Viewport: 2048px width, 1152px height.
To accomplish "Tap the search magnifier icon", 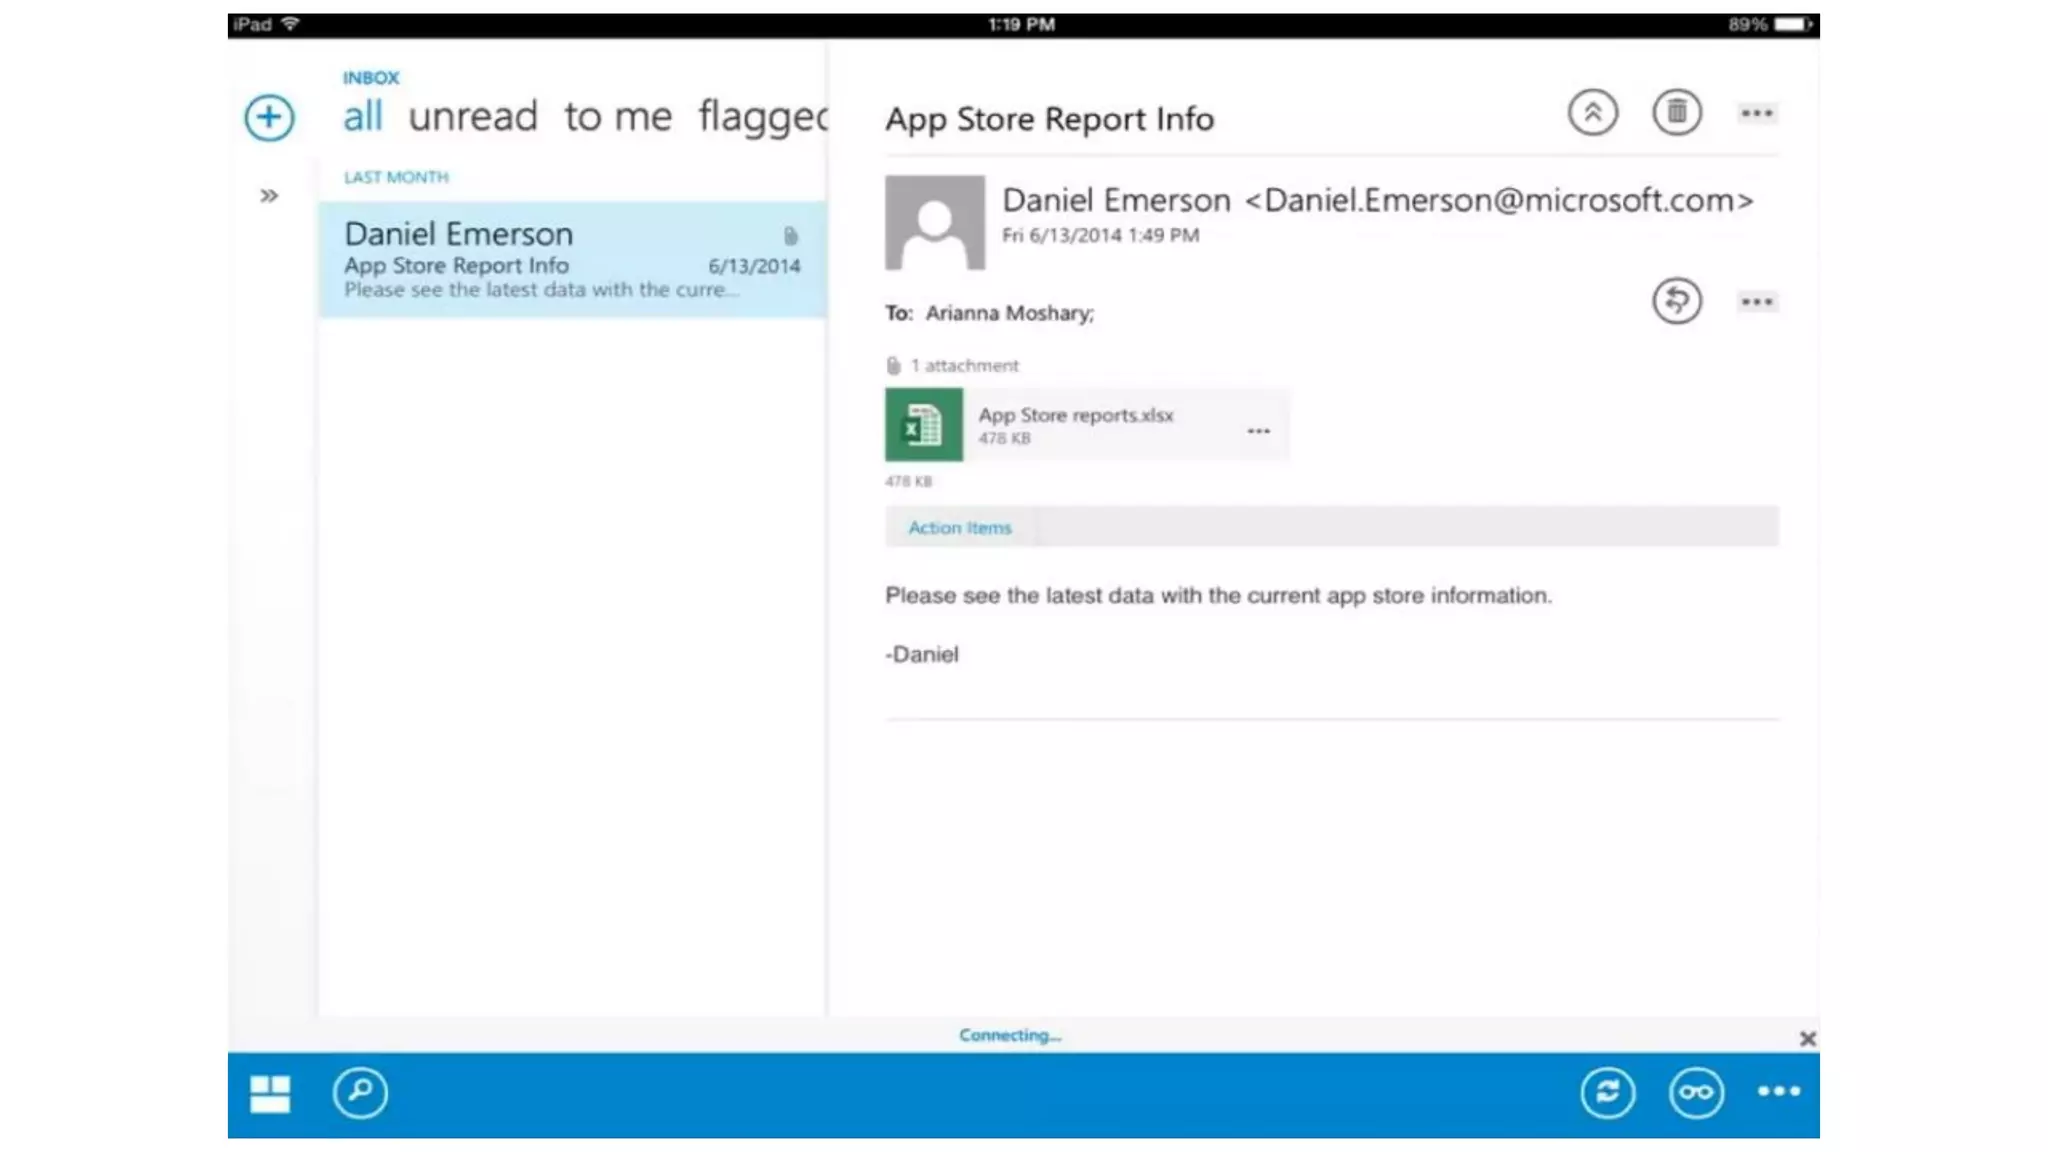I will click(x=360, y=1093).
